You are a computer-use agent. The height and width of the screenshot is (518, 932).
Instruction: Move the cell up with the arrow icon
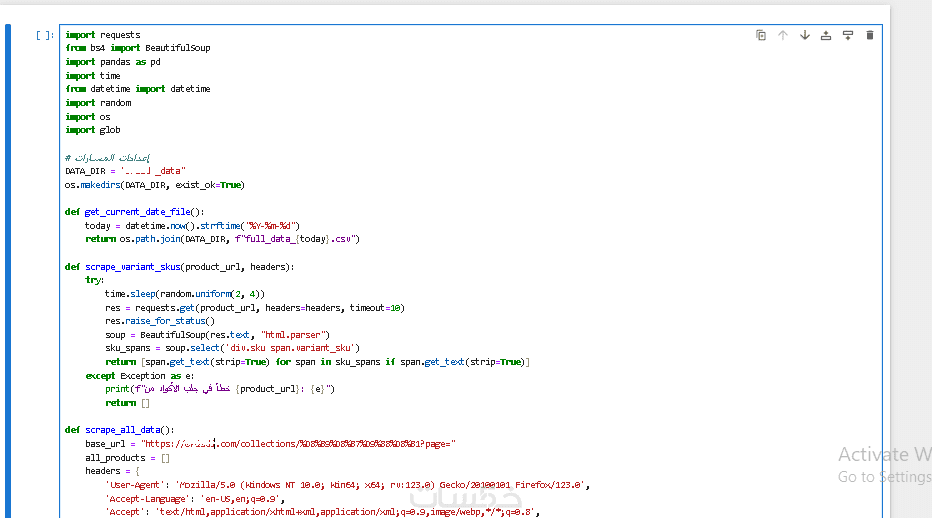pos(783,35)
